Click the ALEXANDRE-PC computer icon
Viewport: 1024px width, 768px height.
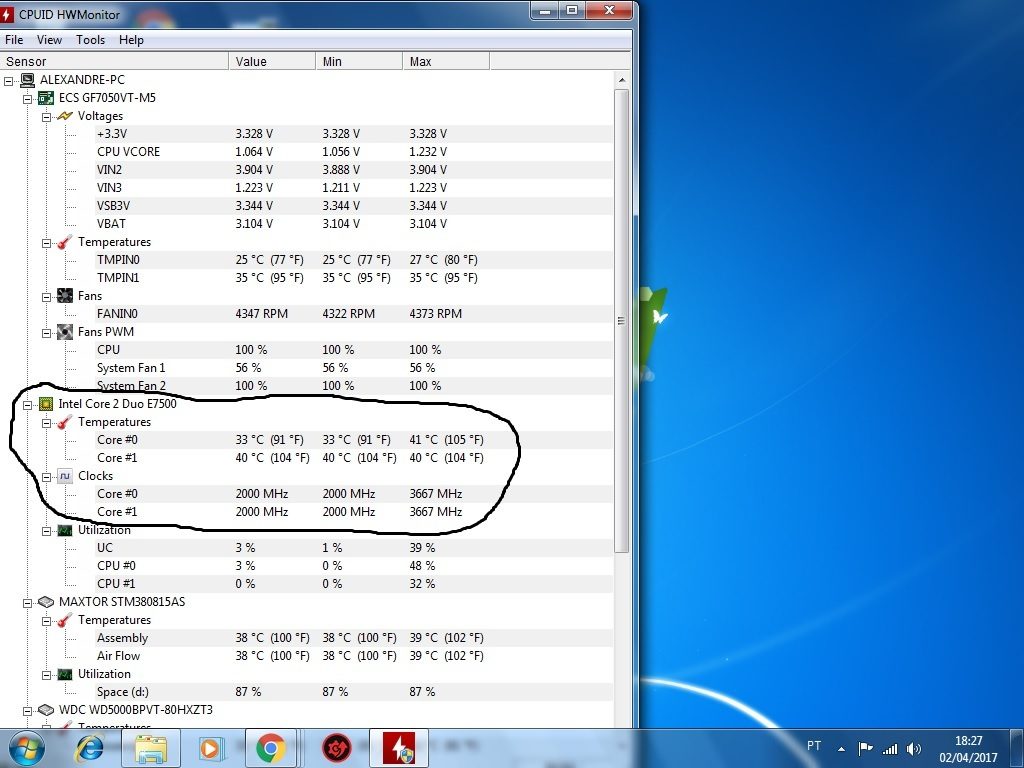click(x=27, y=80)
